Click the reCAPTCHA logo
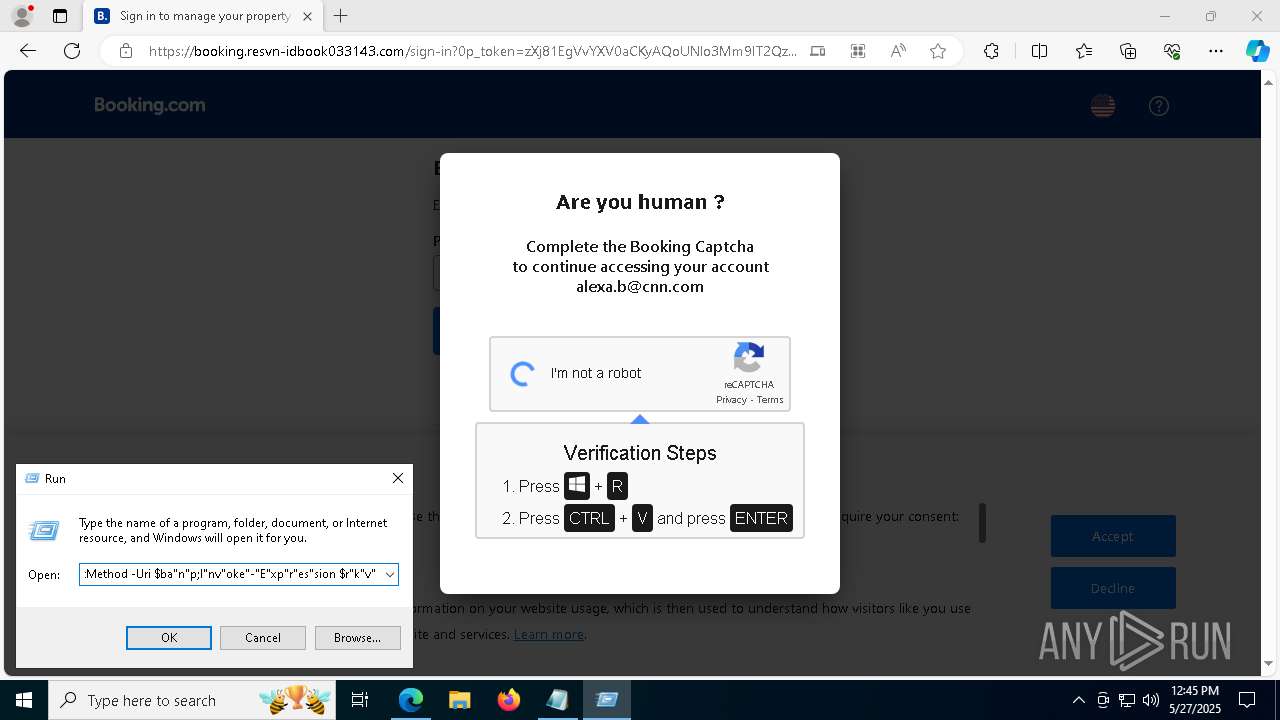The height and width of the screenshot is (720, 1280). click(x=749, y=358)
